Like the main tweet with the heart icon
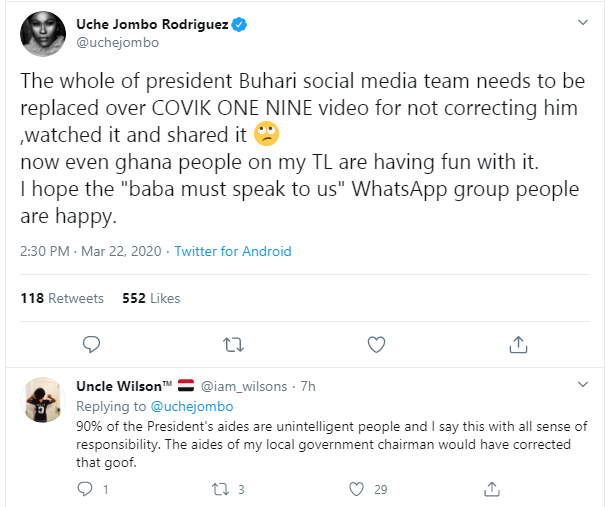The width and height of the screenshot is (606, 507). click(x=376, y=345)
